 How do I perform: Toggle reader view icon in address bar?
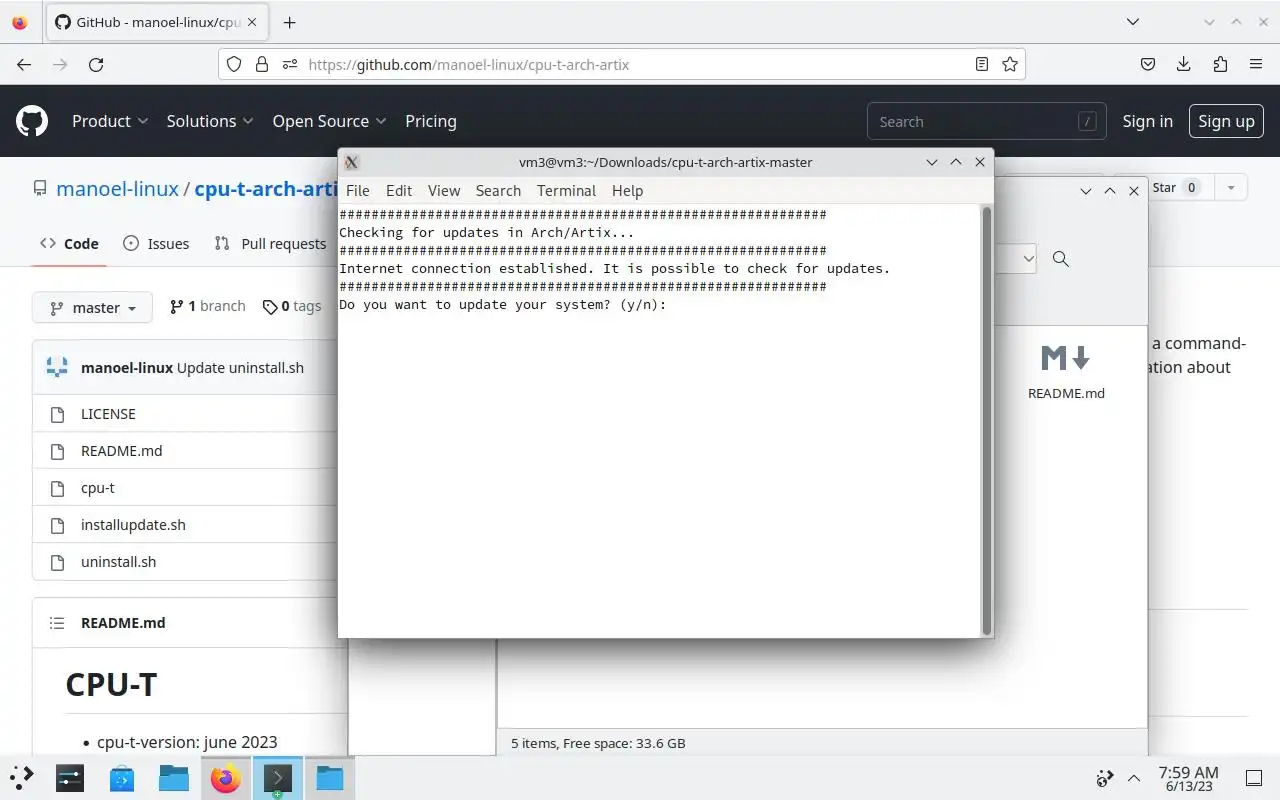coord(982,64)
